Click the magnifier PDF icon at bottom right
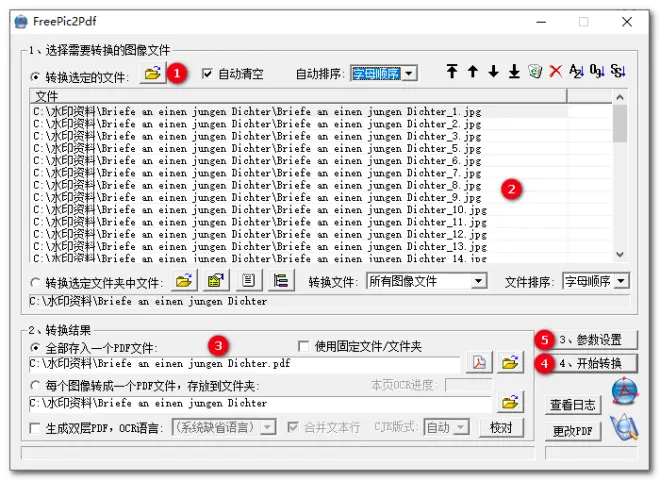The width and height of the screenshot is (660, 481). [x=625, y=428]
